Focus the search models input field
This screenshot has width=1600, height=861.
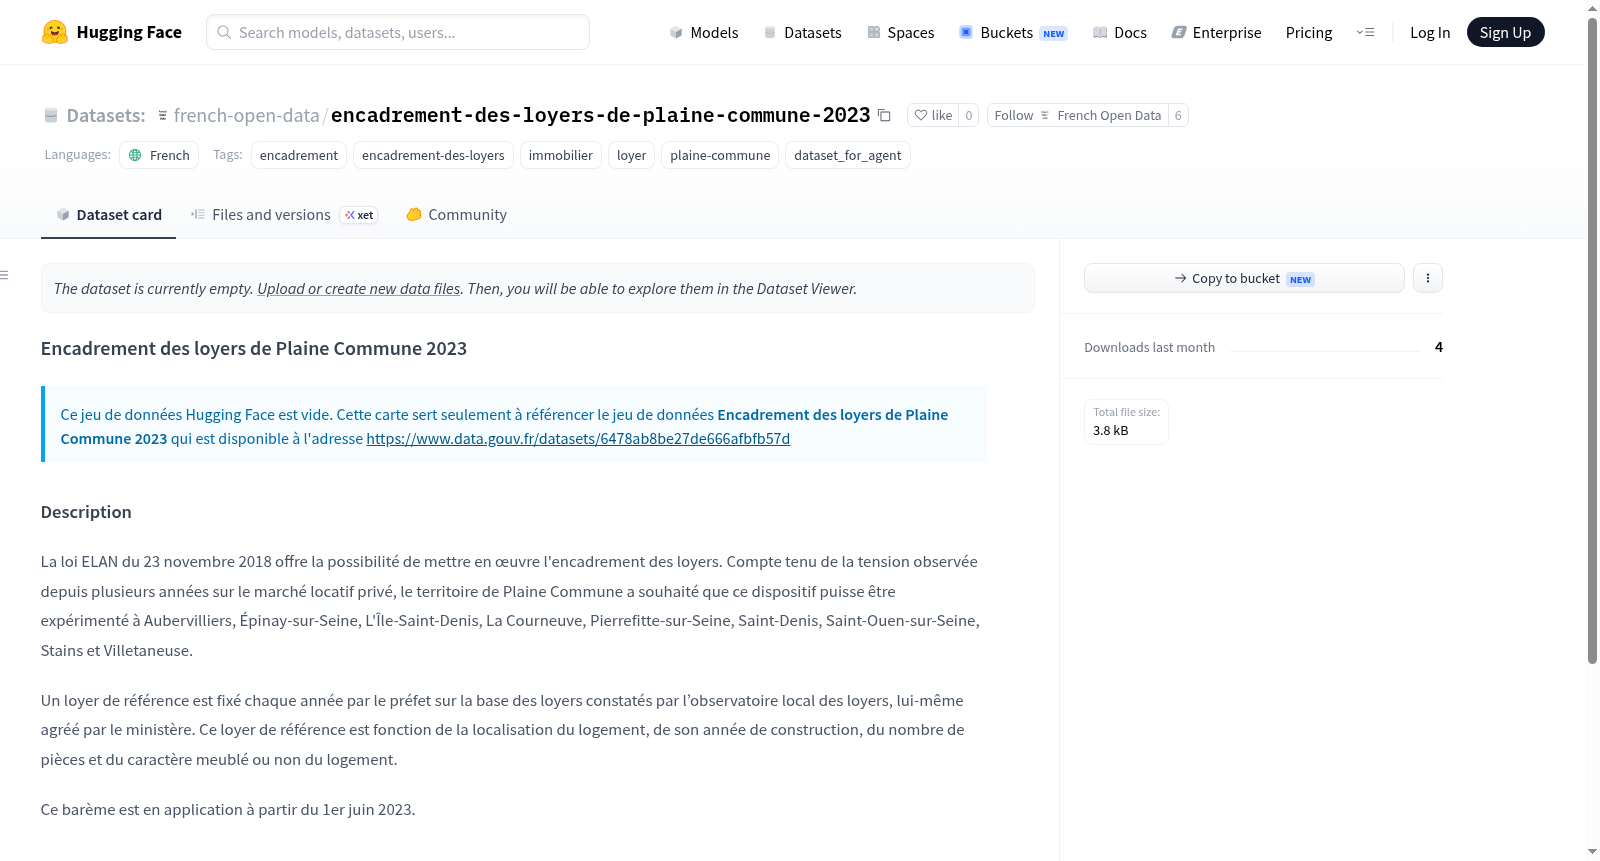click(398, 32)
